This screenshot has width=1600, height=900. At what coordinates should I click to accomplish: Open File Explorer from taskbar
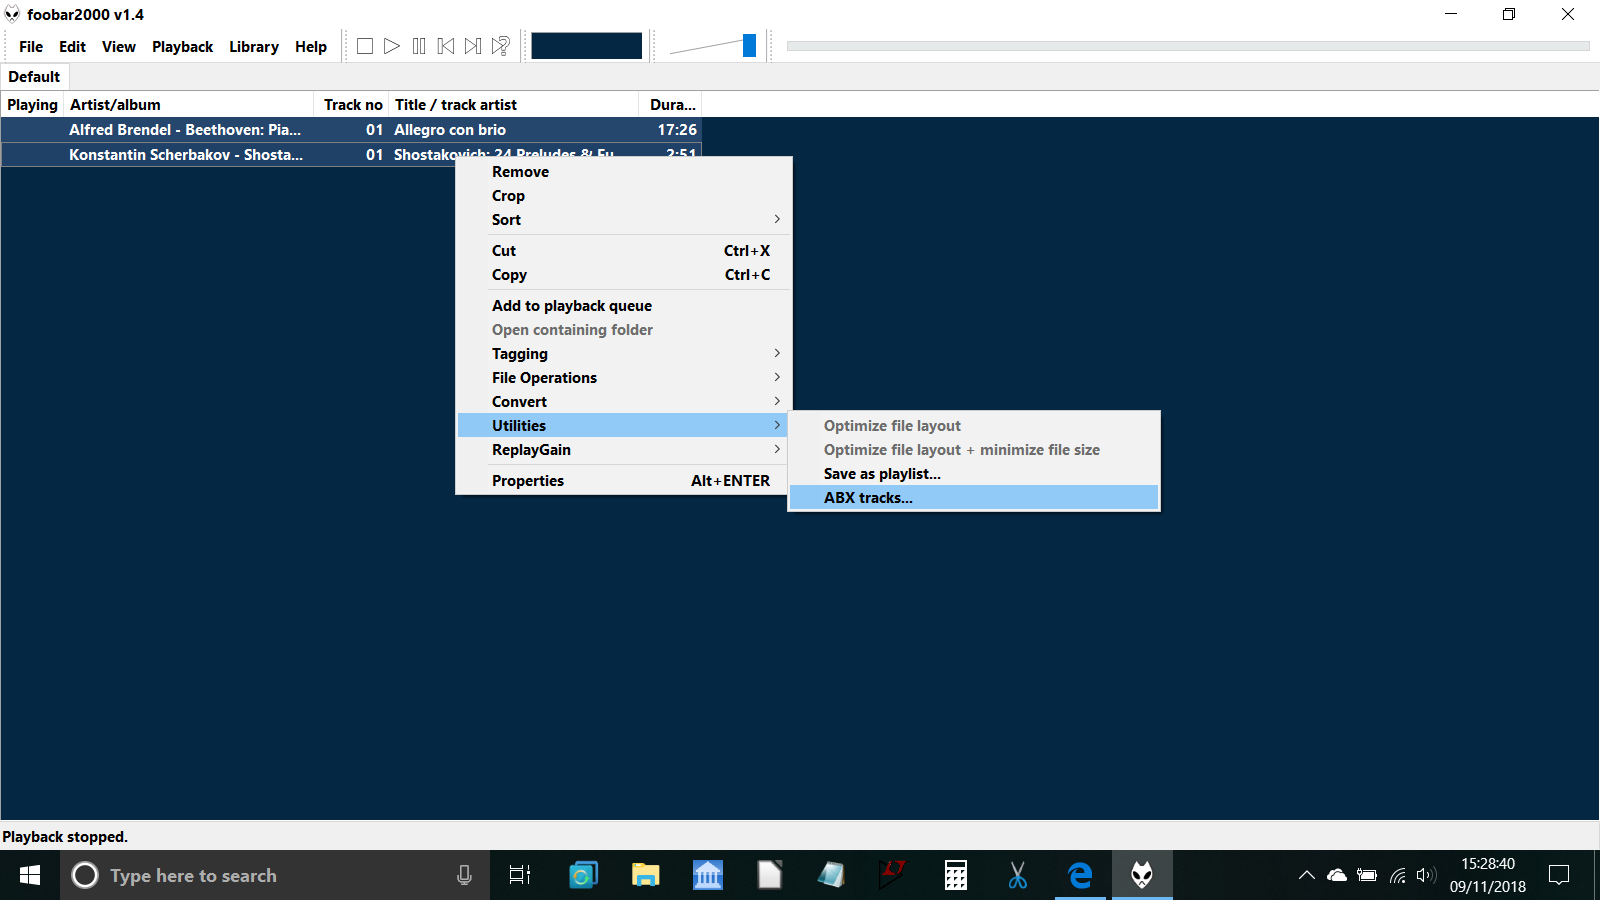click(645, 875)
